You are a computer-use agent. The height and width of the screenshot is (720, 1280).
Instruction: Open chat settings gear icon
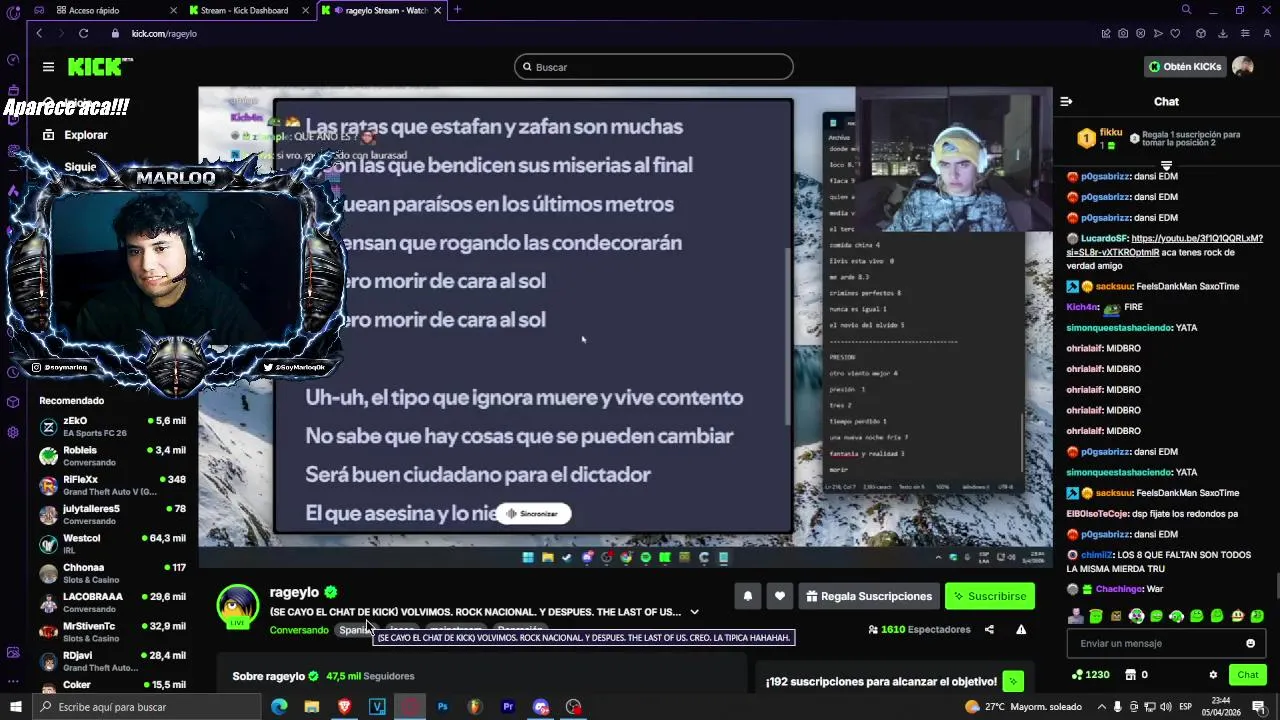[1213, 675]
